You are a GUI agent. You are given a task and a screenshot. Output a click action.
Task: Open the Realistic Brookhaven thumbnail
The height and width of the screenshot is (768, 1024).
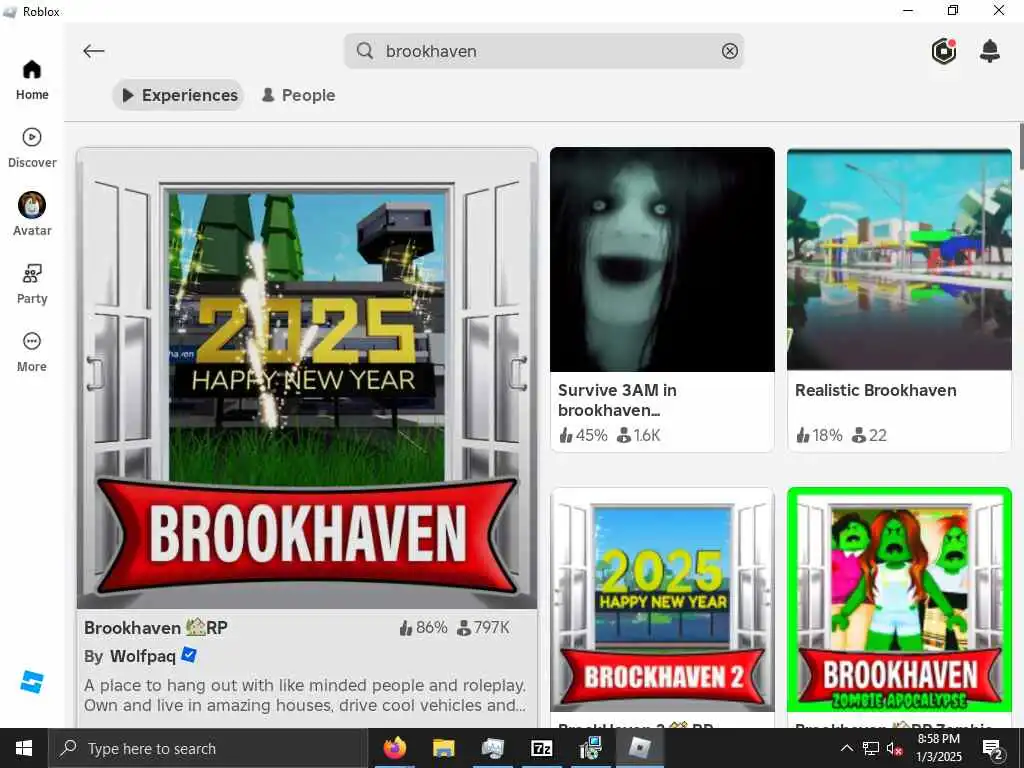click(x=899, y=259)
